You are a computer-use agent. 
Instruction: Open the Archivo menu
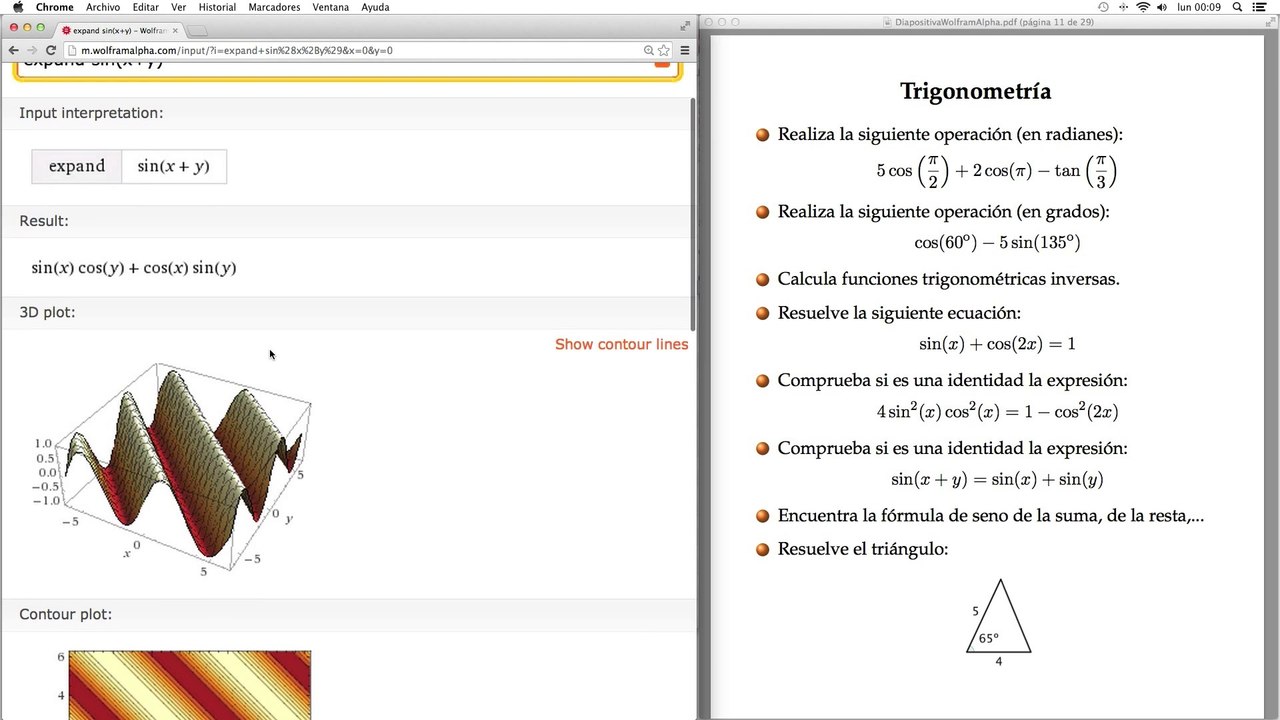[103, 7]
